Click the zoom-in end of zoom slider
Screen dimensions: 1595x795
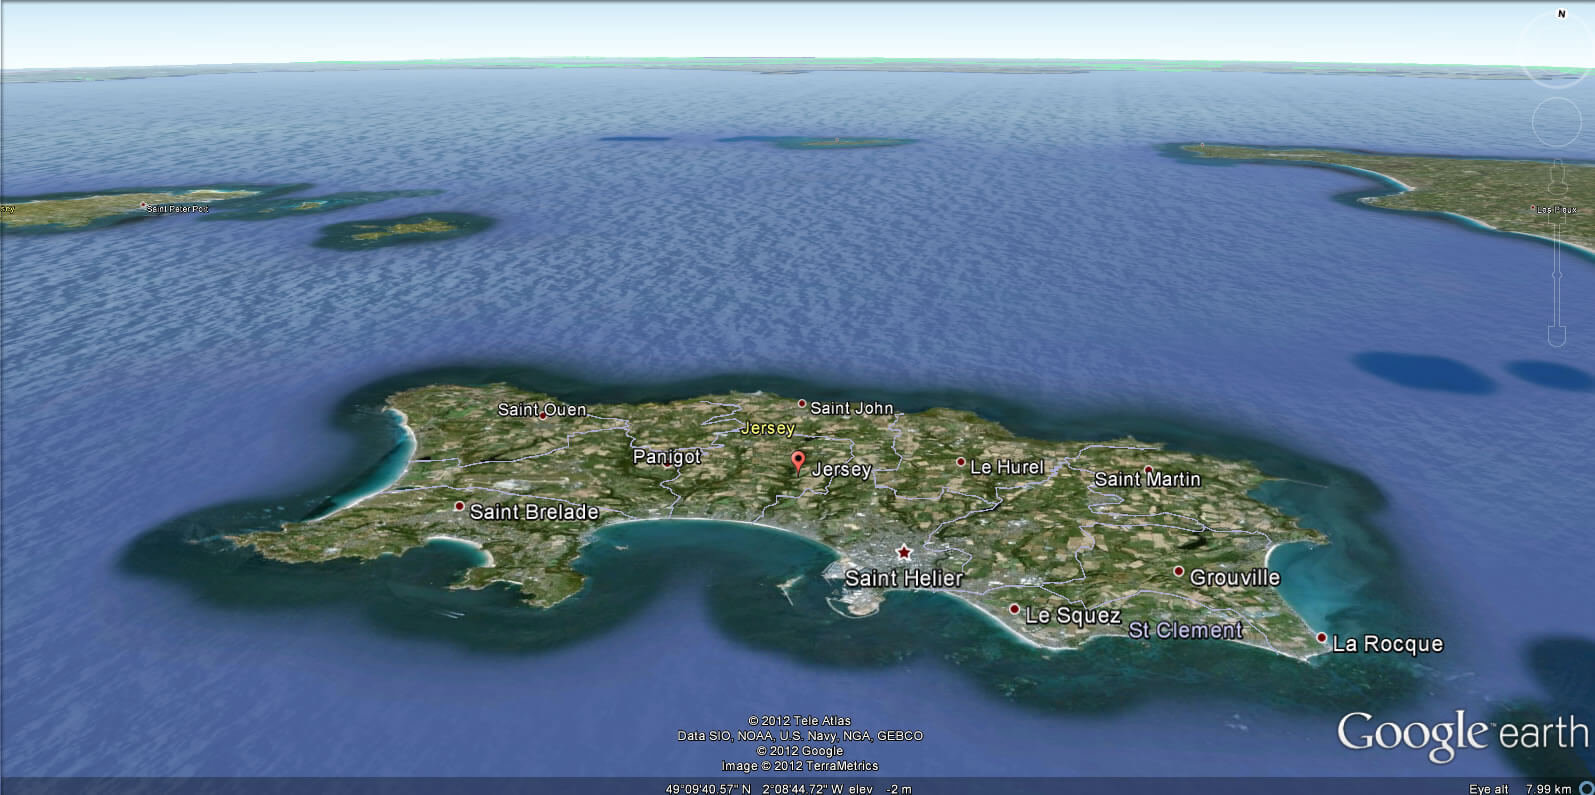click(1556, 172)
